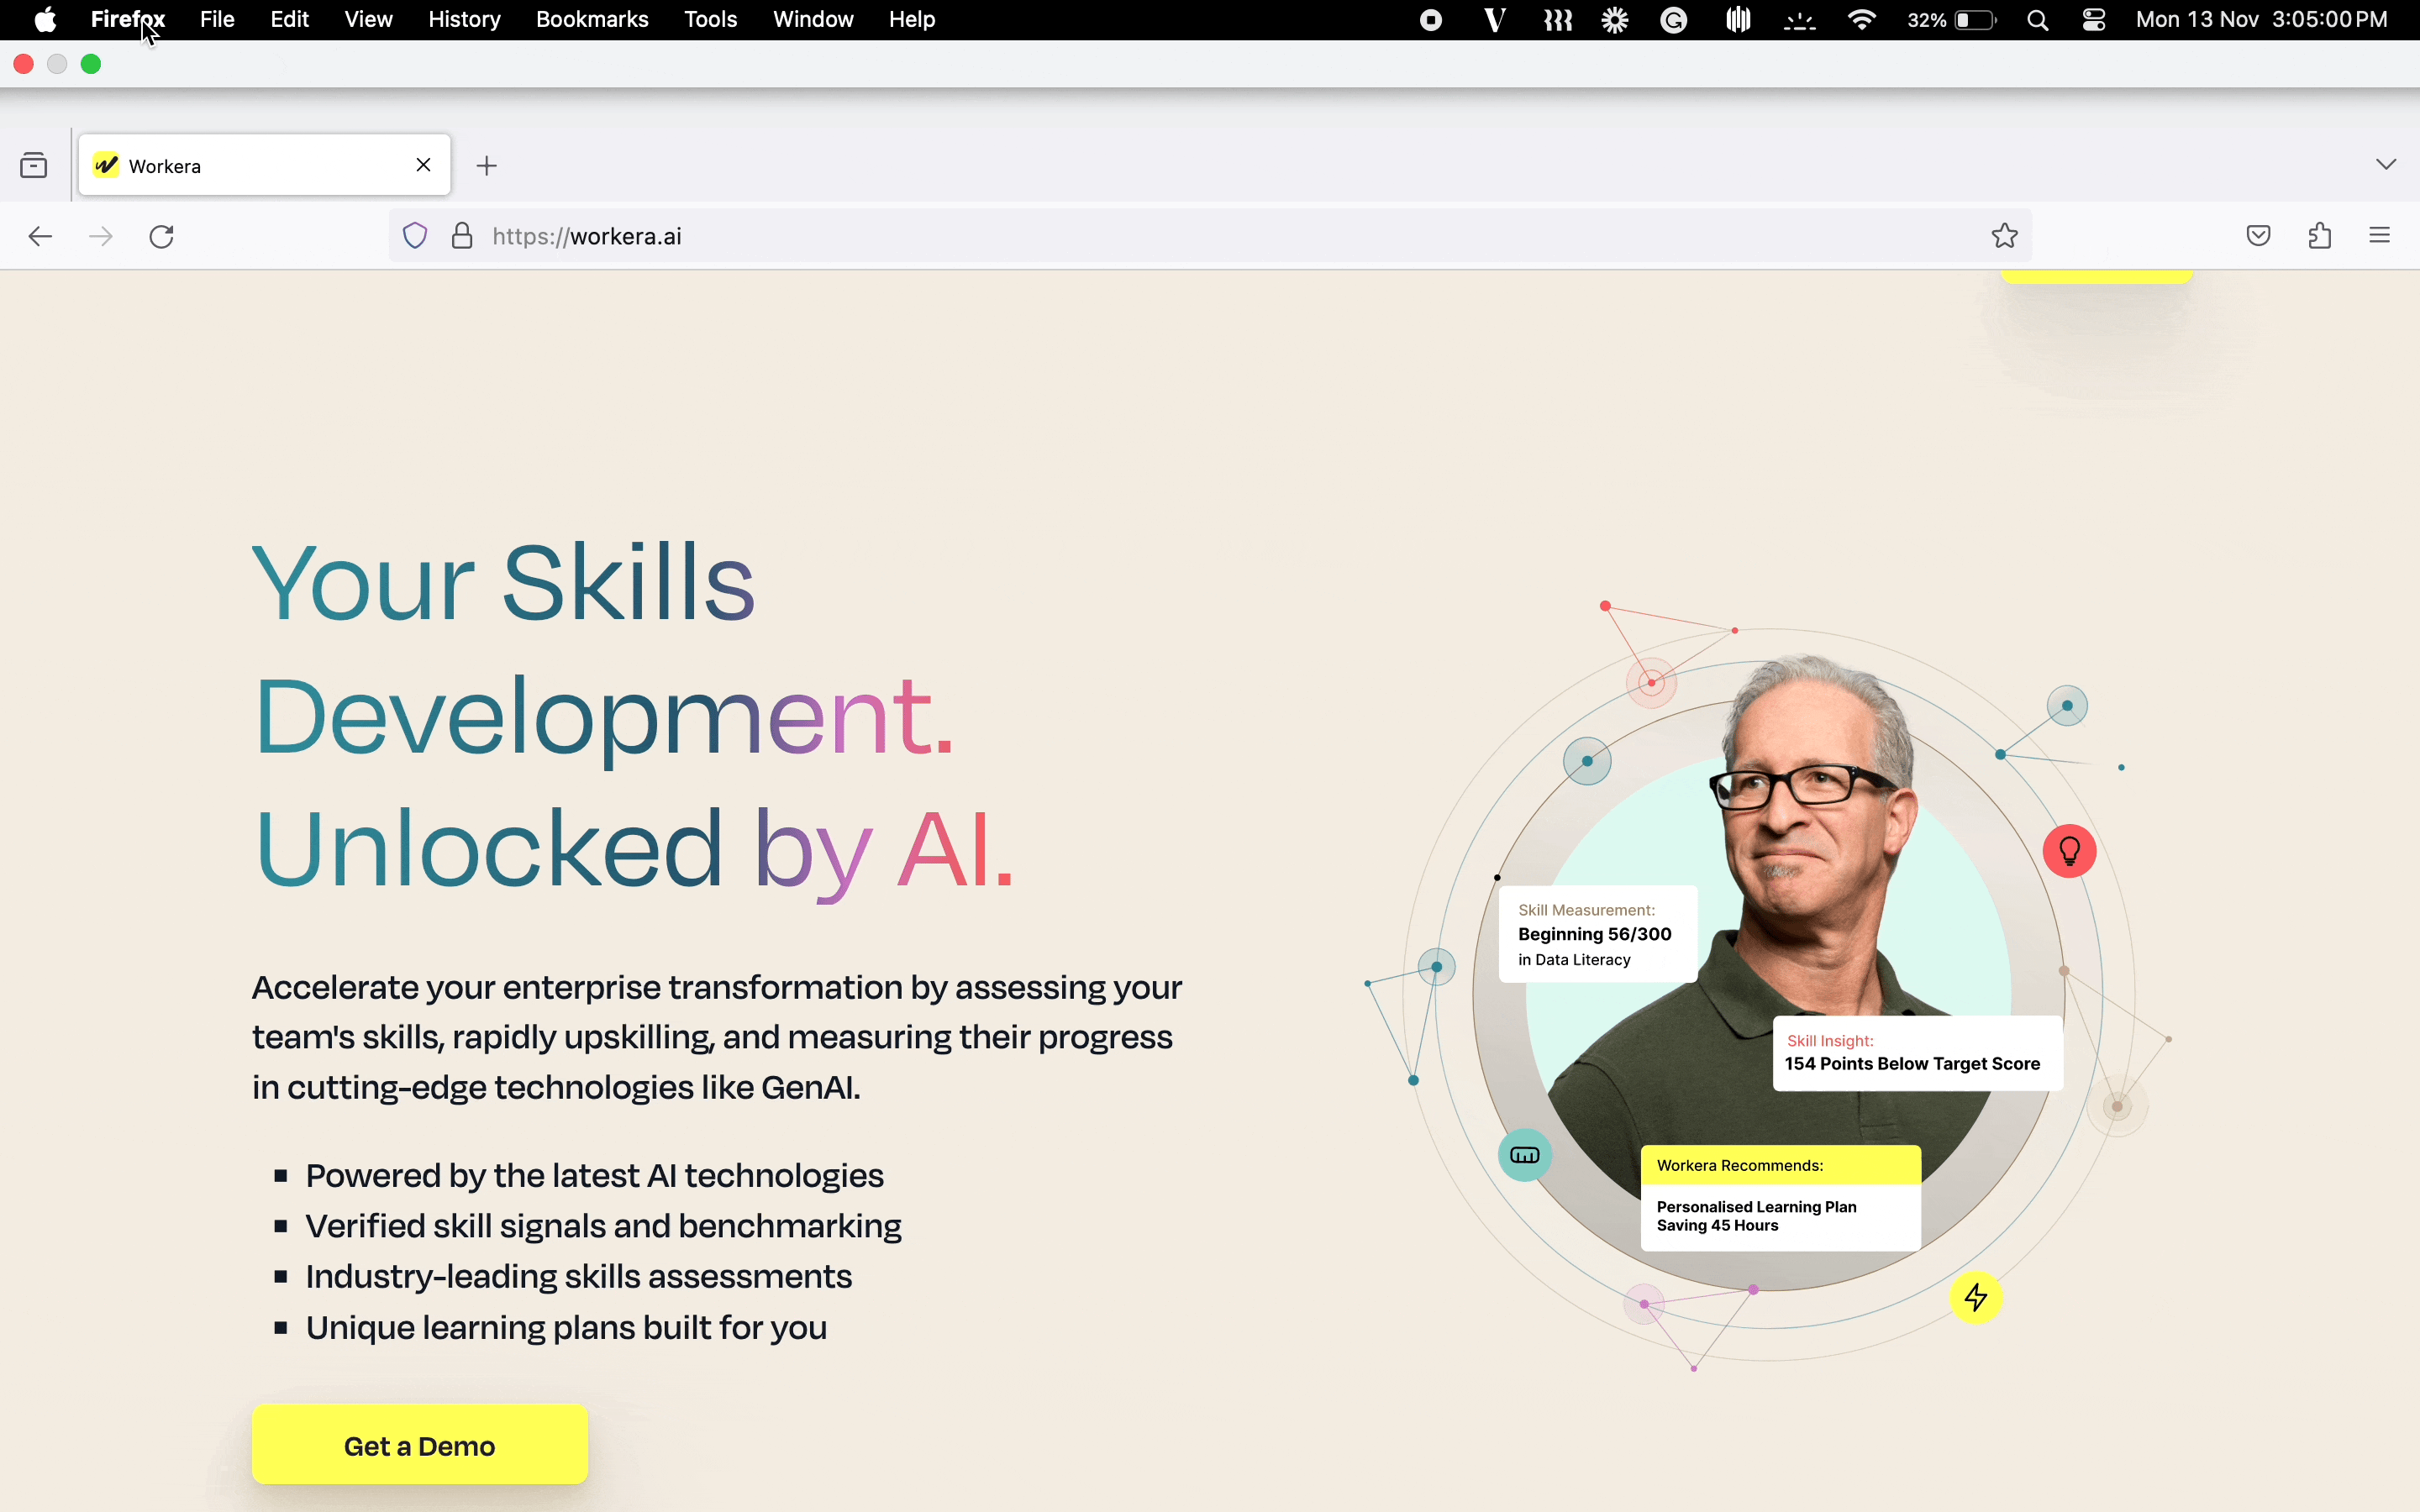Open the Firefox application hamburger menu
Image resolution: width=2420 pixels, height=1512 pixels.
[2380, 236]
